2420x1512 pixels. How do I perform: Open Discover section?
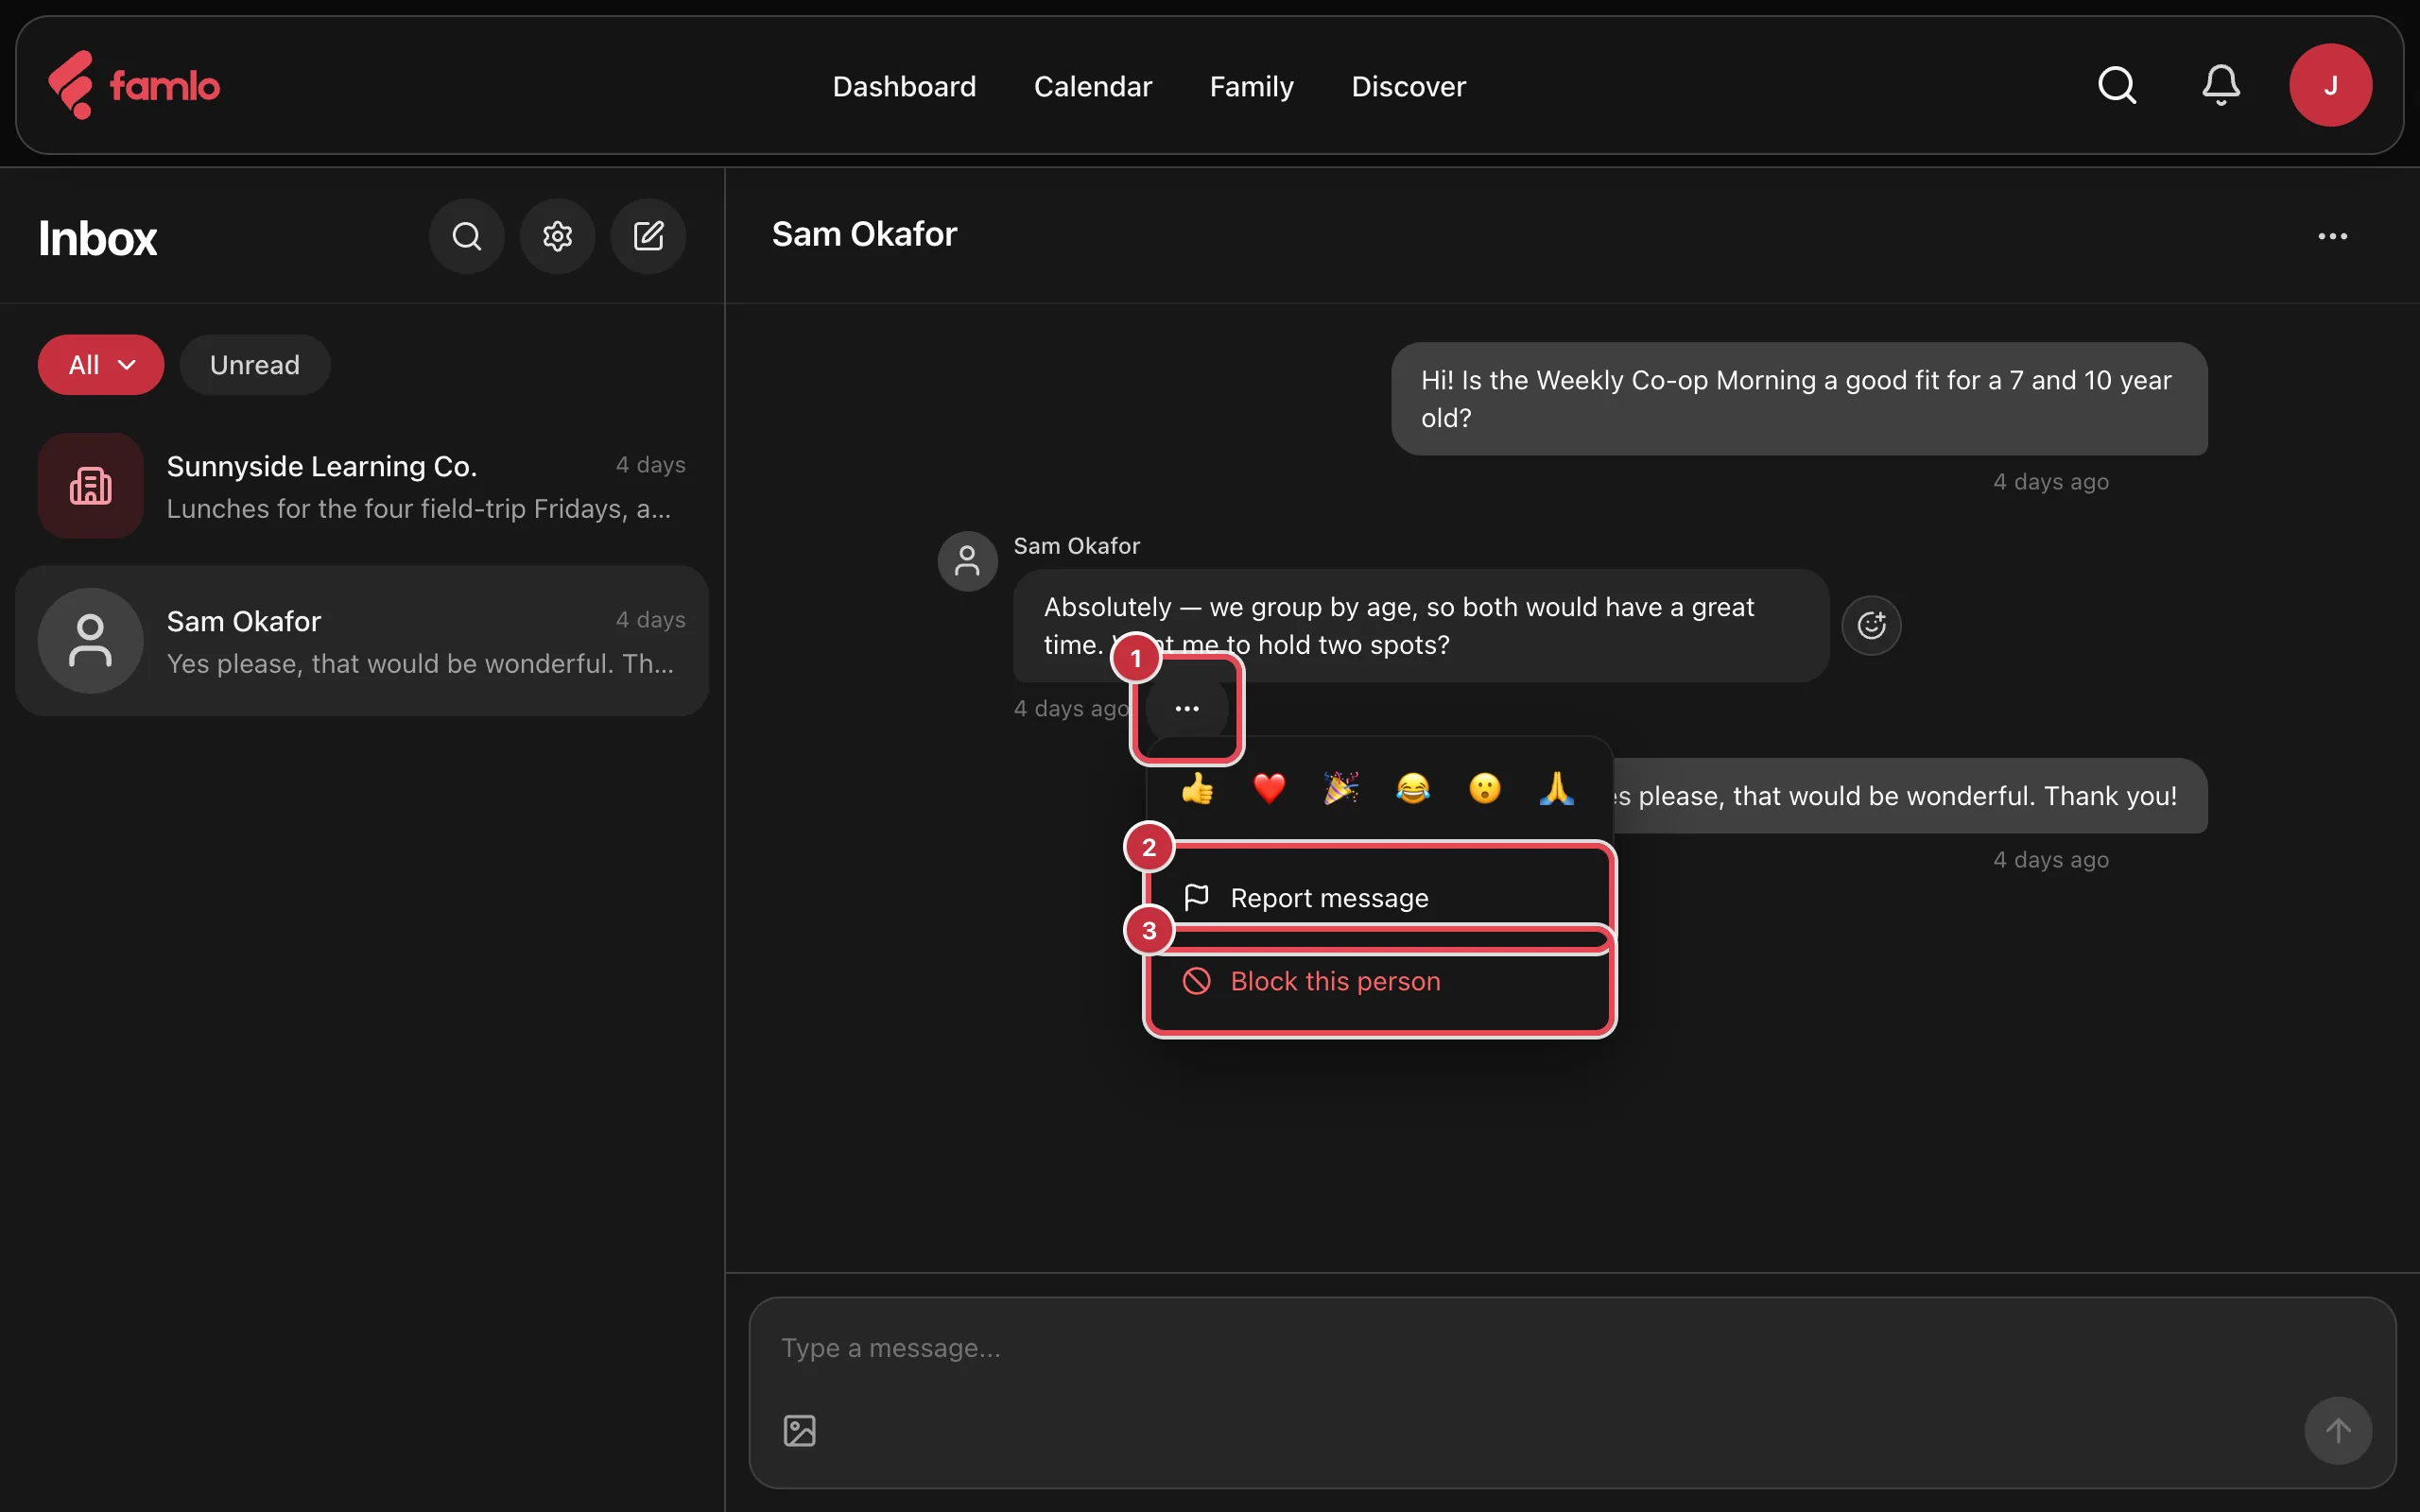(x=1408, y=86)
